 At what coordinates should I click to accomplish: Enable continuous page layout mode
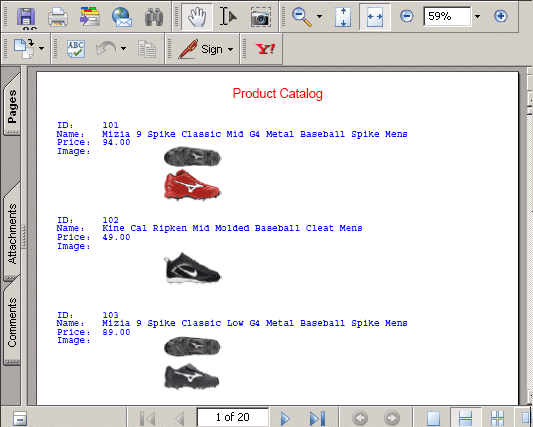pos(465,417)
